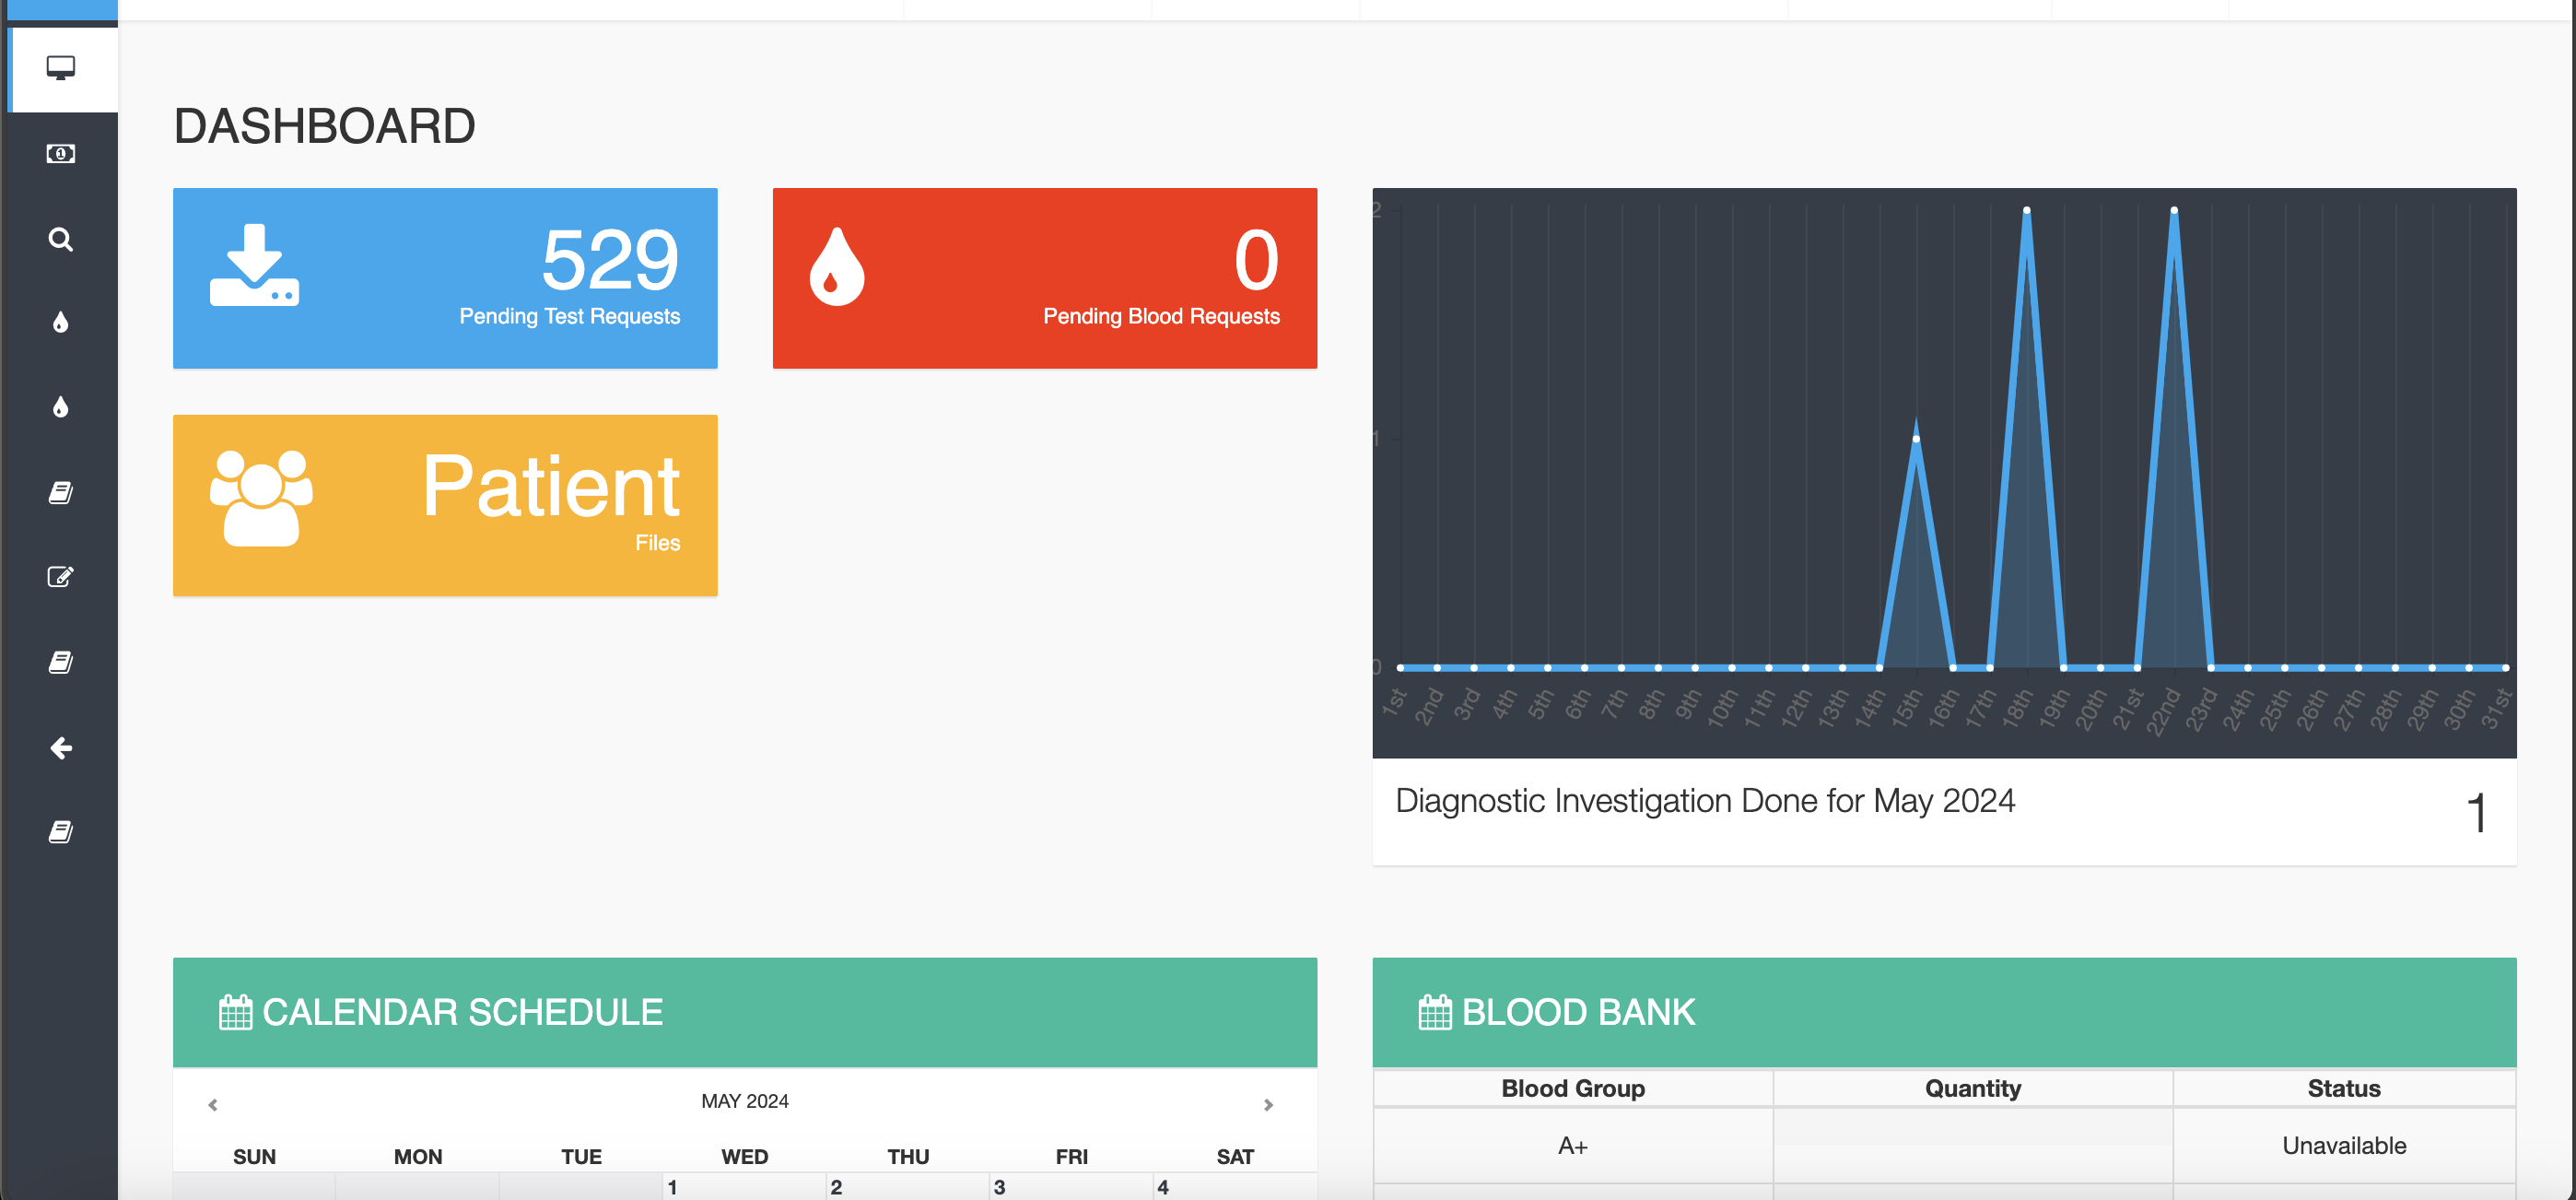
Task: Click the users group icon on Patient tile
Action: (261, 498)
